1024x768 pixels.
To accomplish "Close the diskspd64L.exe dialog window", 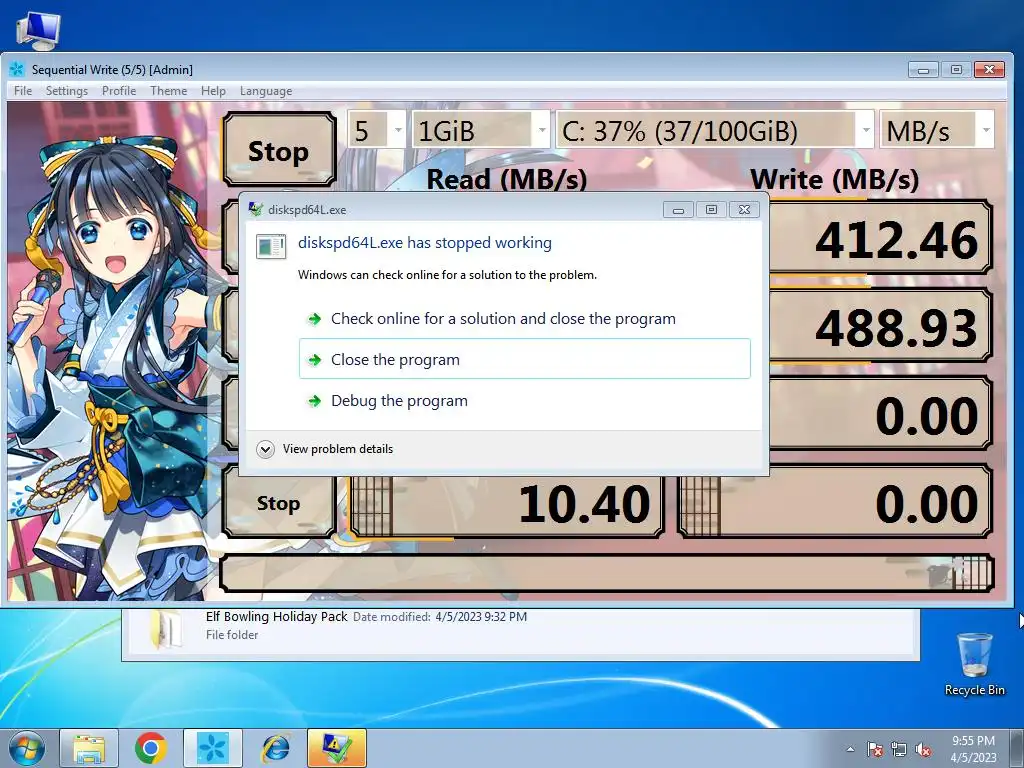I will coord(744,210).
